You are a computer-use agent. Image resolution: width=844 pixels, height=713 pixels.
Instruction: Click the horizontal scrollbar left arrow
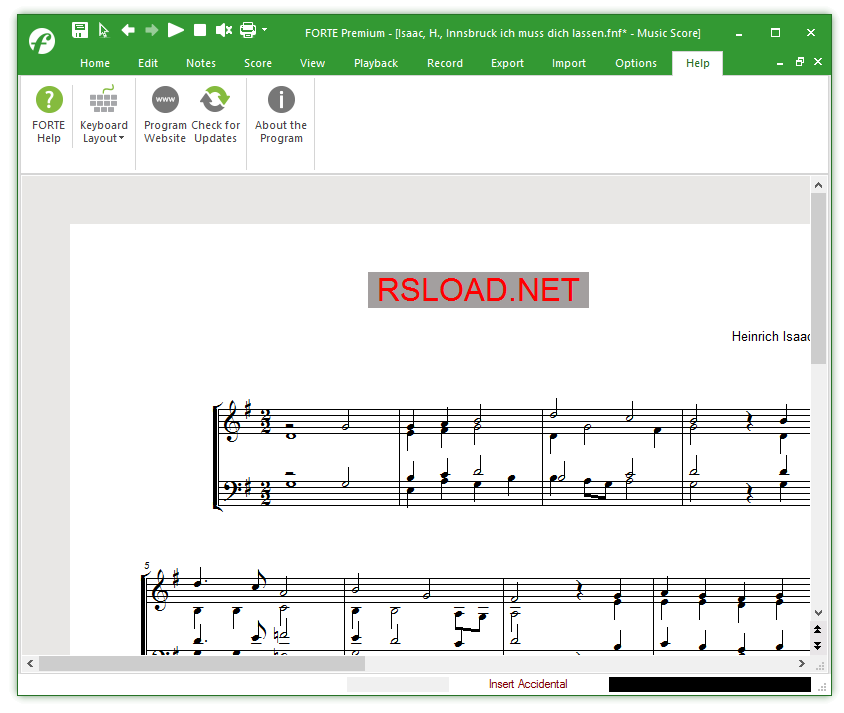tap(30, 663)
